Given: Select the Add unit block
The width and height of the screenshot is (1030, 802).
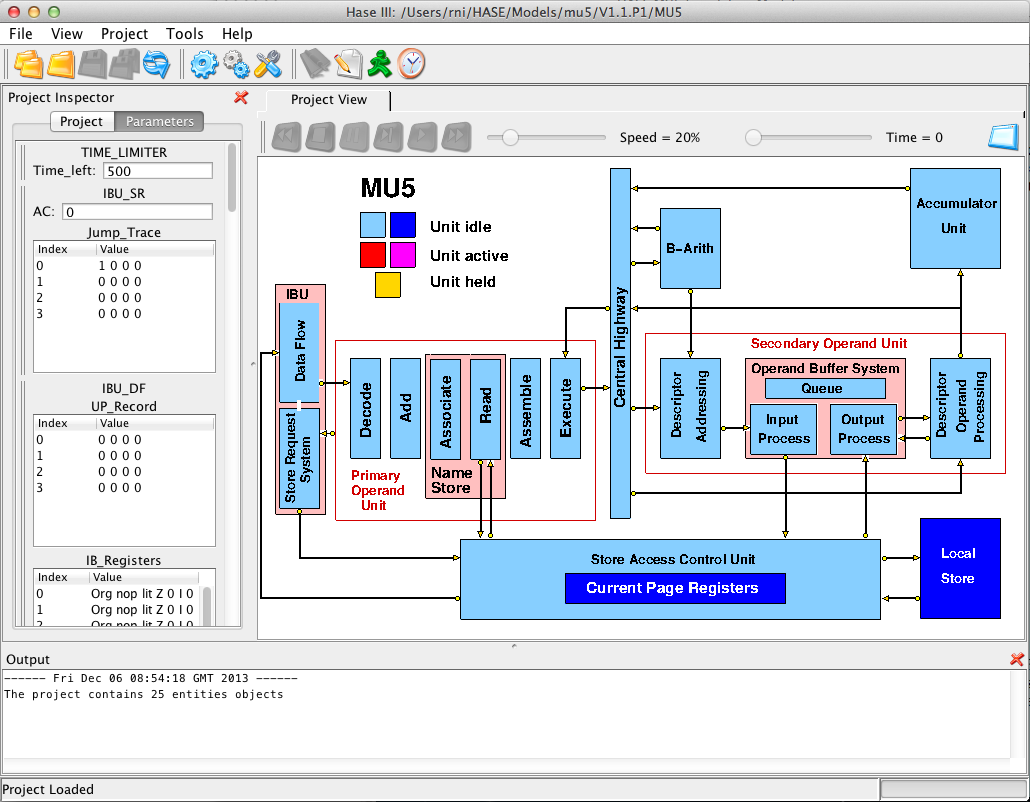Looking at the screenshot, I should point(405,408).
